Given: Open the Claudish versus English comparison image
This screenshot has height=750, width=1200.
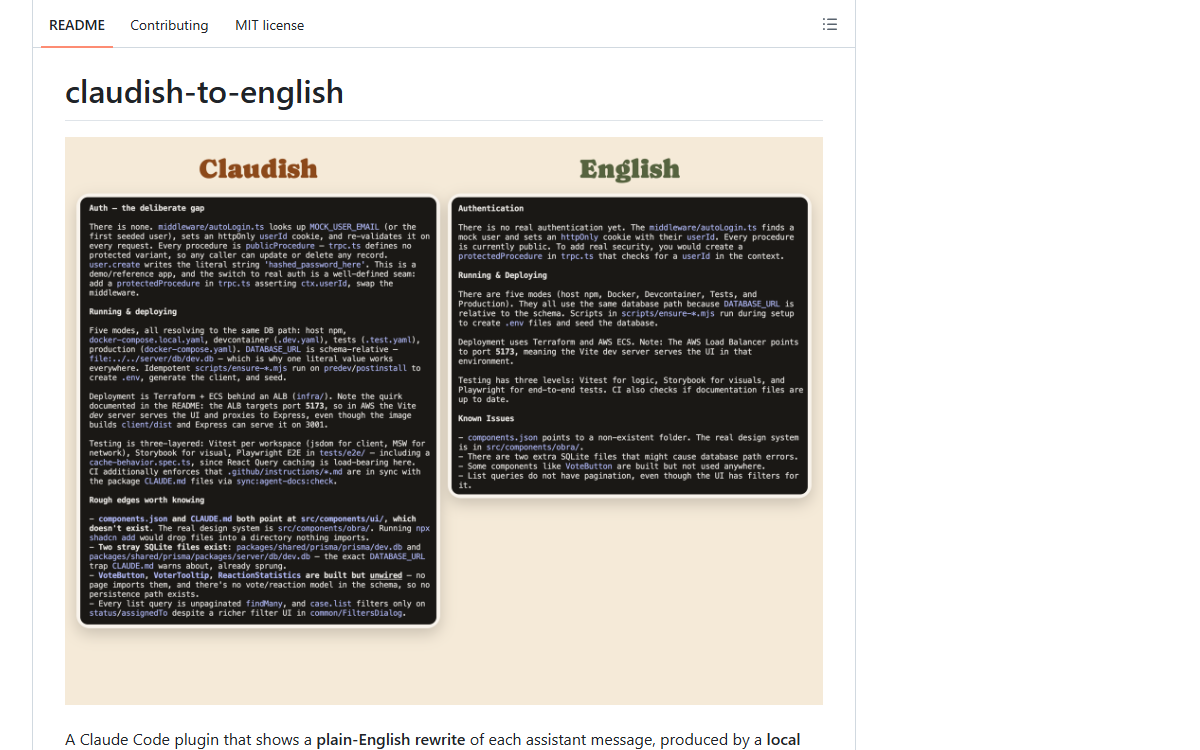Looking at the screenshot, I should pyautogui.click(x=444, y=421).
